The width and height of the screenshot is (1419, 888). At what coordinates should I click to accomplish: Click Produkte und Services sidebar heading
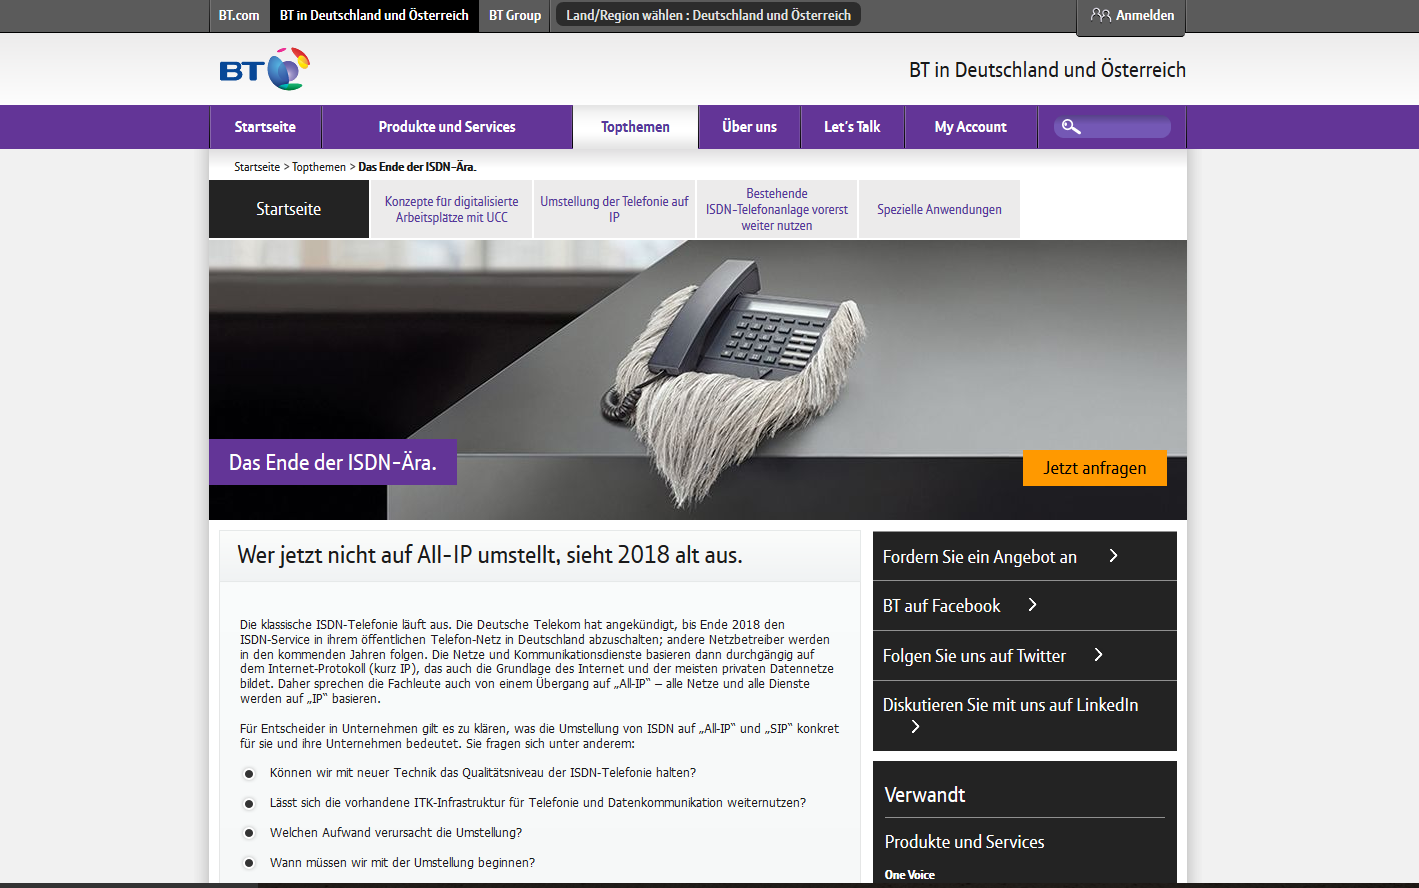(964, 842)
